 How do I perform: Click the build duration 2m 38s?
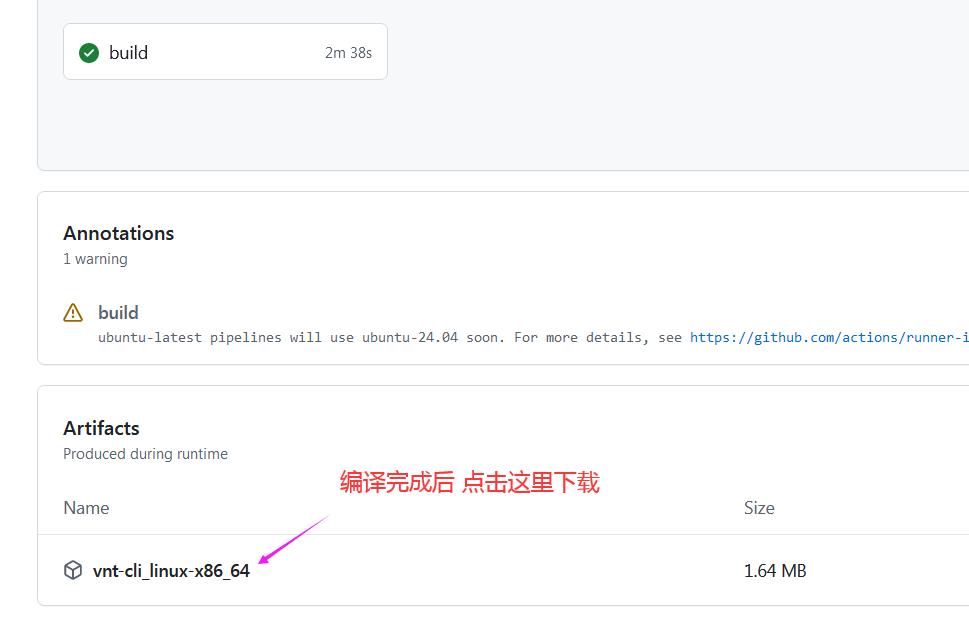coord(349,53)
